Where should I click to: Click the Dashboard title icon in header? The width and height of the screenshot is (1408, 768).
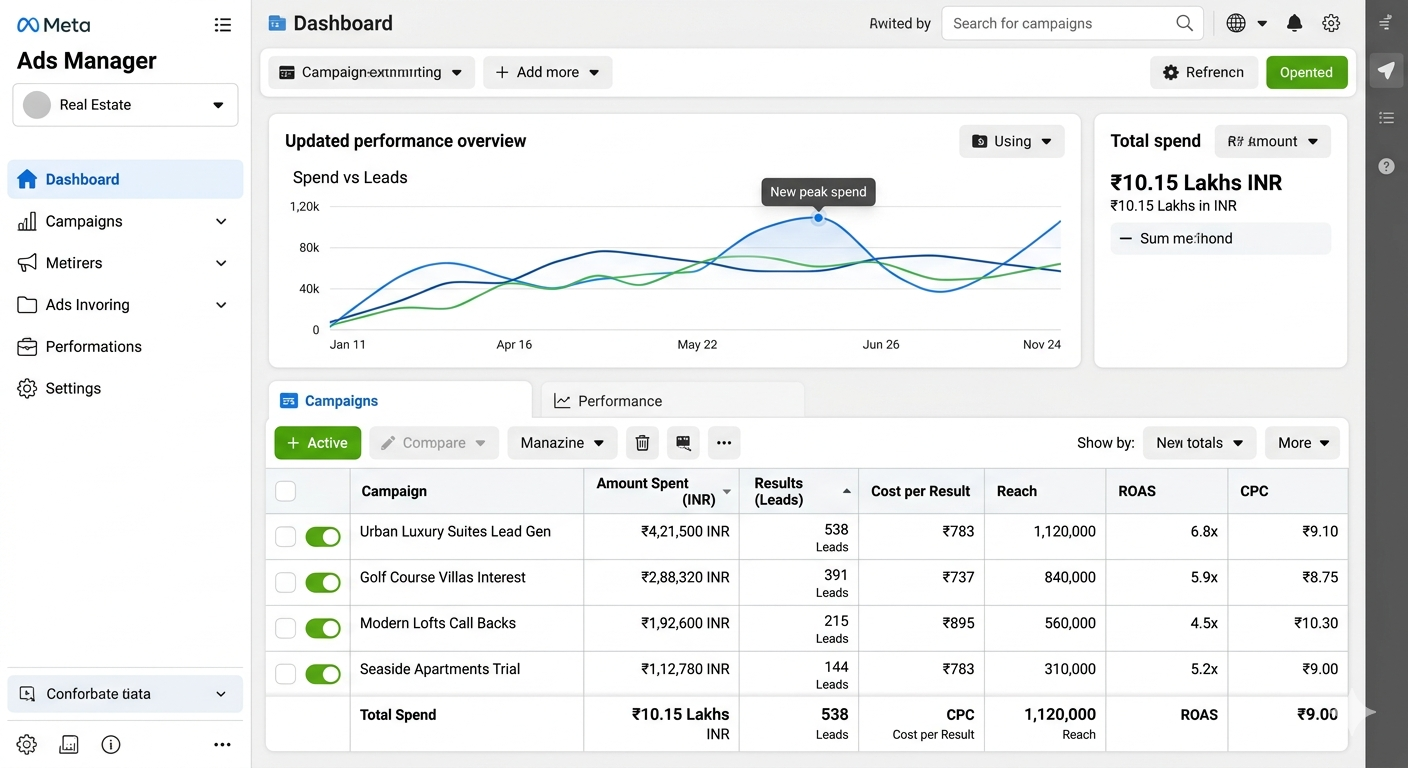277,23
